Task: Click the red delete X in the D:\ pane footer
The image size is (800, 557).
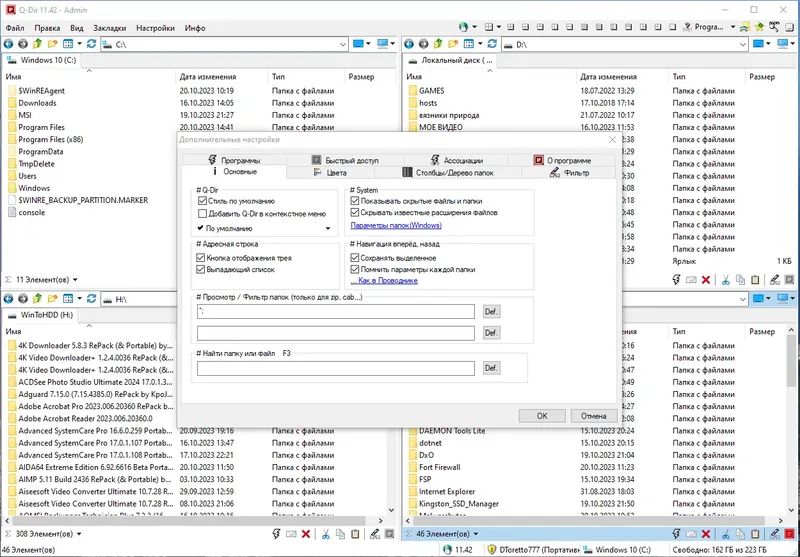Action: [x=706, y=280]
